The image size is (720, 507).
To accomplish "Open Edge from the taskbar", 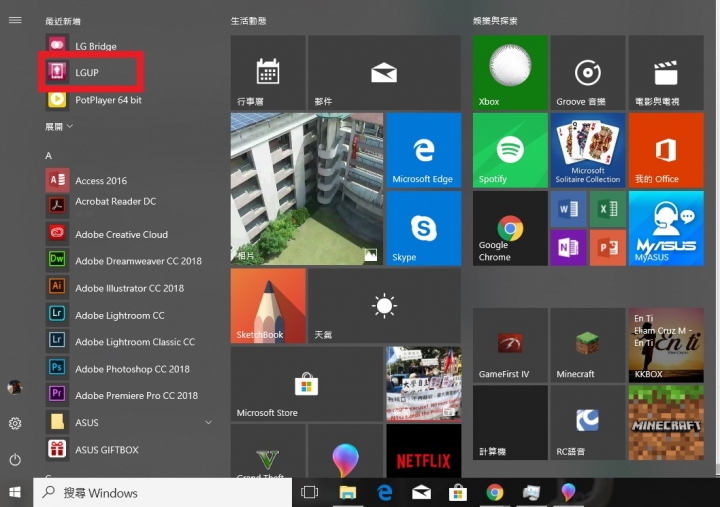I will click(384, 492).
